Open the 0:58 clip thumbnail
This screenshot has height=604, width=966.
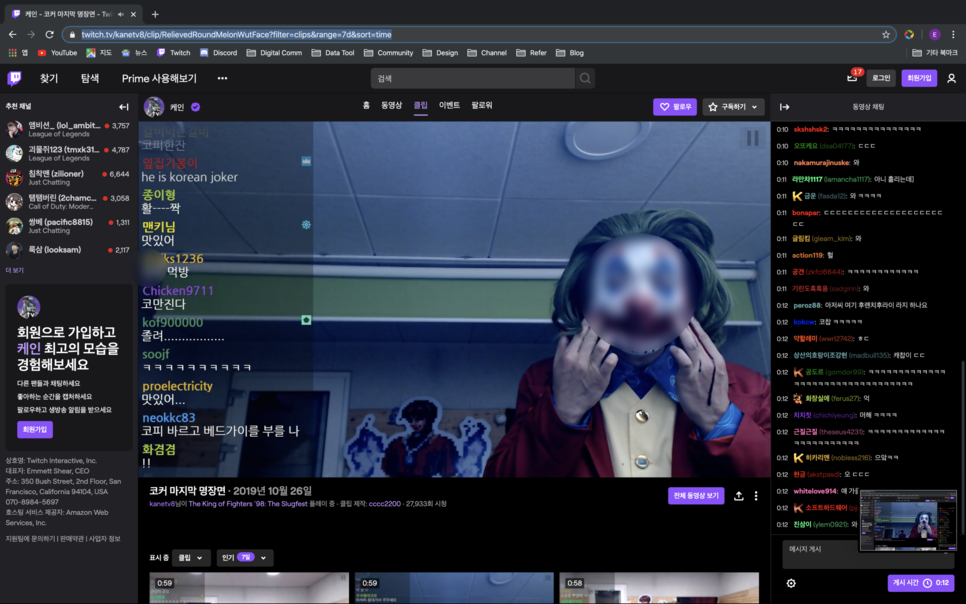click(659, 588)
